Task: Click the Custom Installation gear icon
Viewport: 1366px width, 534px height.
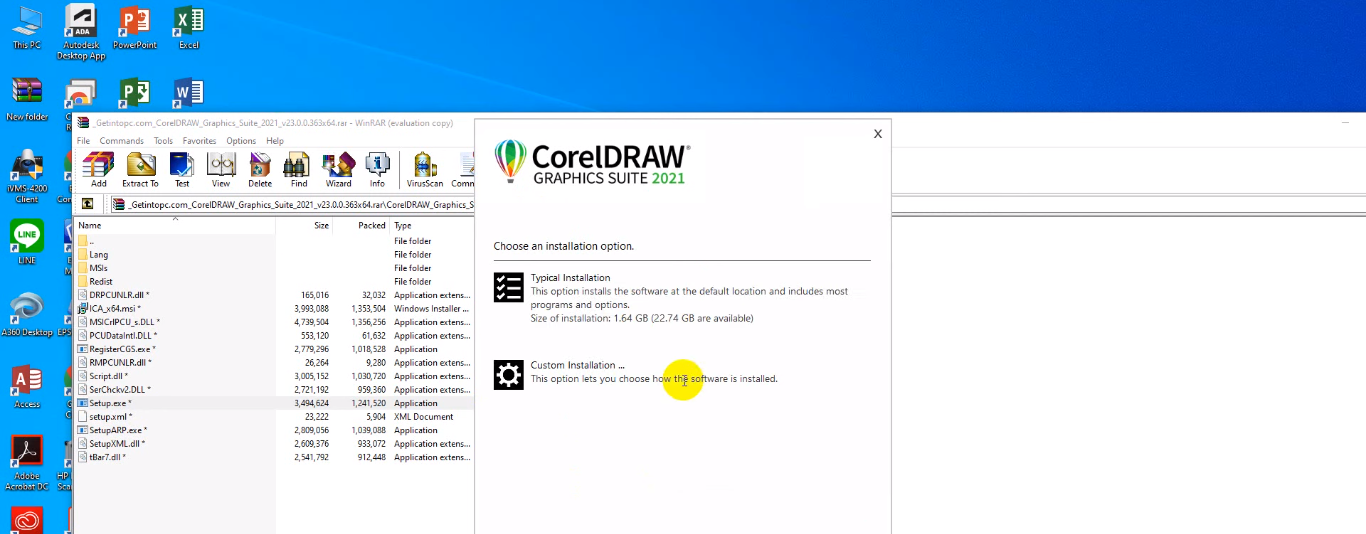Action: 509,375
